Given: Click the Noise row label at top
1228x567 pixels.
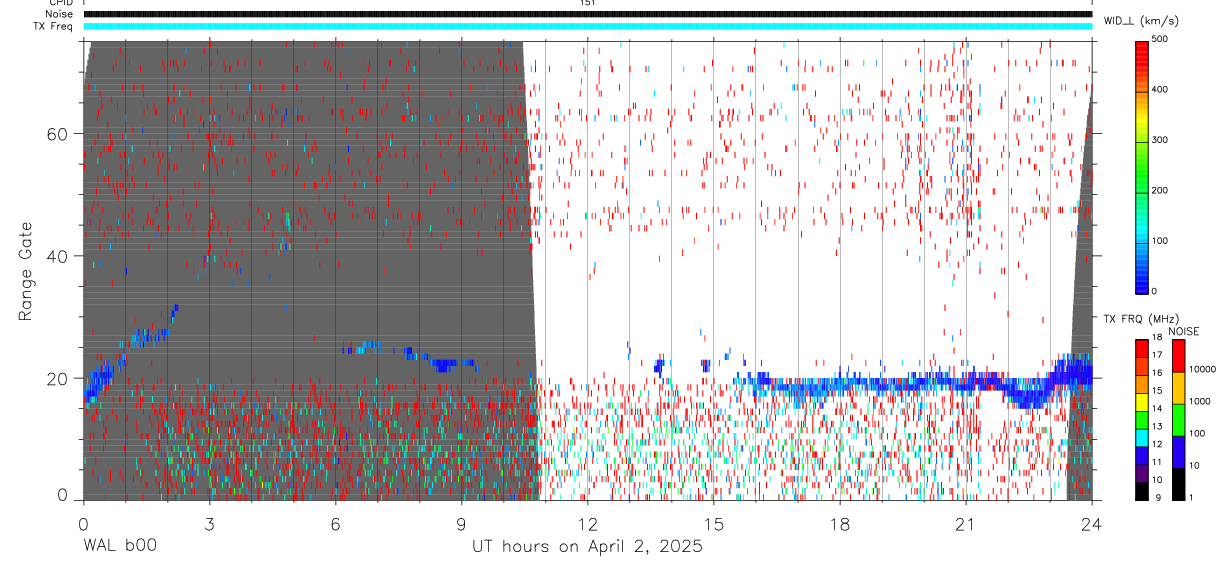Looking at the screenshot, I should (x=59, y=14).
